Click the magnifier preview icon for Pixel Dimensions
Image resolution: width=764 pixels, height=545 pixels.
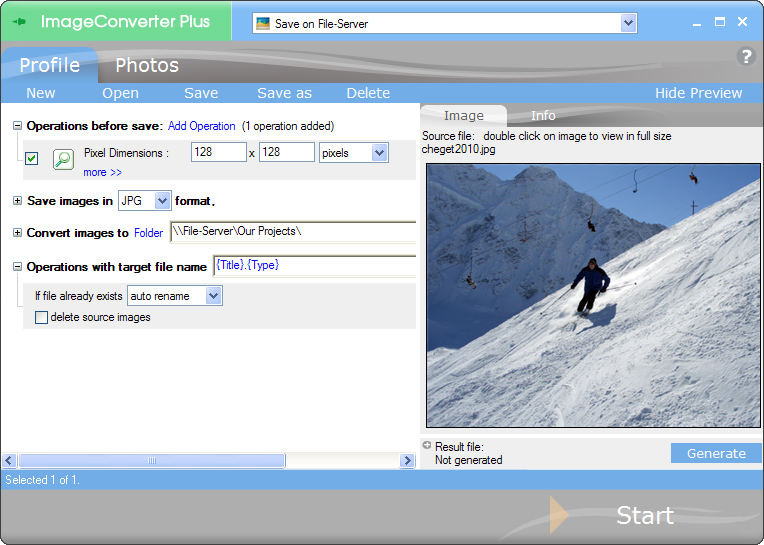click(x=63, y=158)
